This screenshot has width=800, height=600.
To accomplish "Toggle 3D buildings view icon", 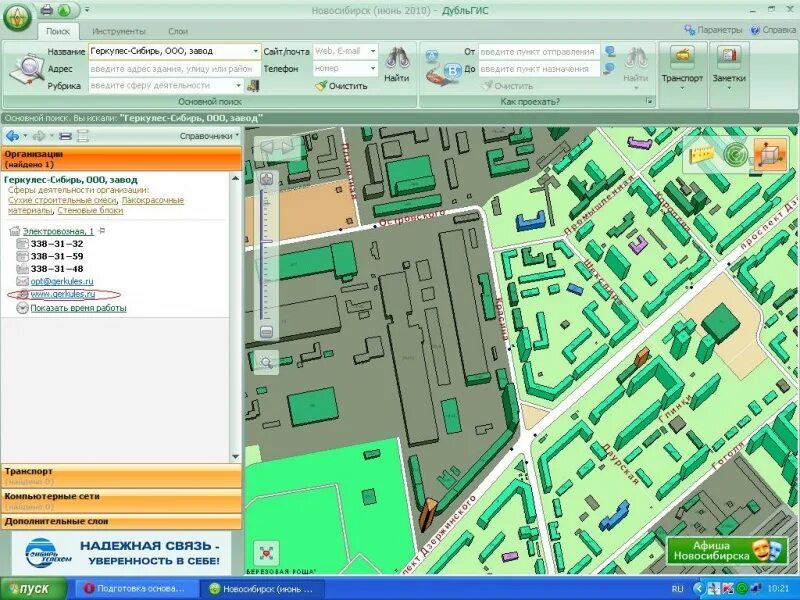I will 769,154.
